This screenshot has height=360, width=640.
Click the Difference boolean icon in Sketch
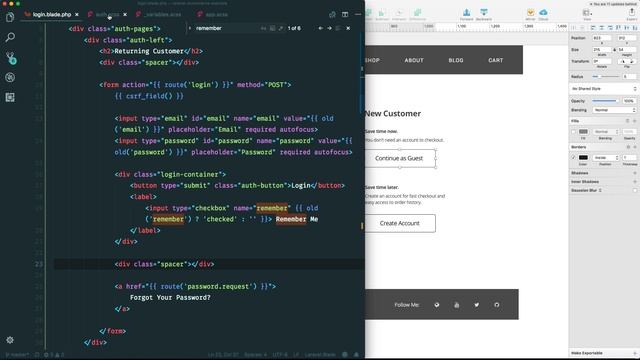pyautogui.click(x=417, y=14)
